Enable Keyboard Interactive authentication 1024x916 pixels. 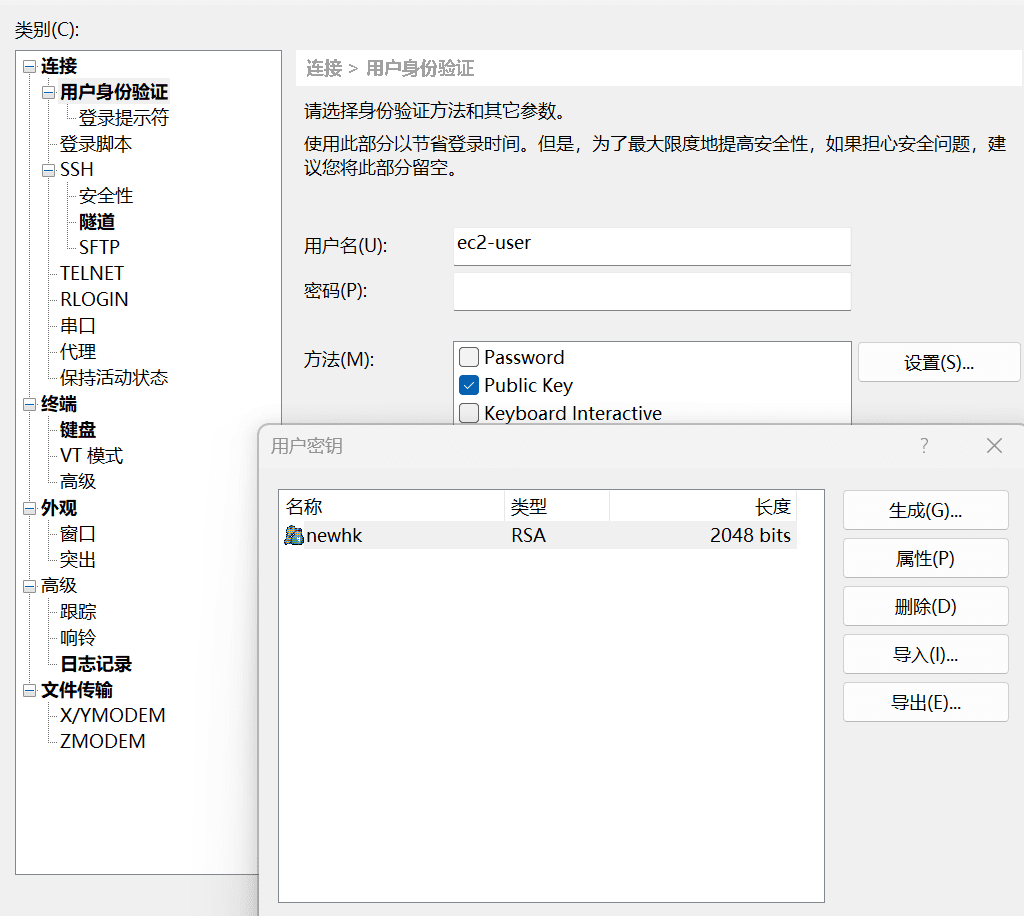(x=468, y=412)
